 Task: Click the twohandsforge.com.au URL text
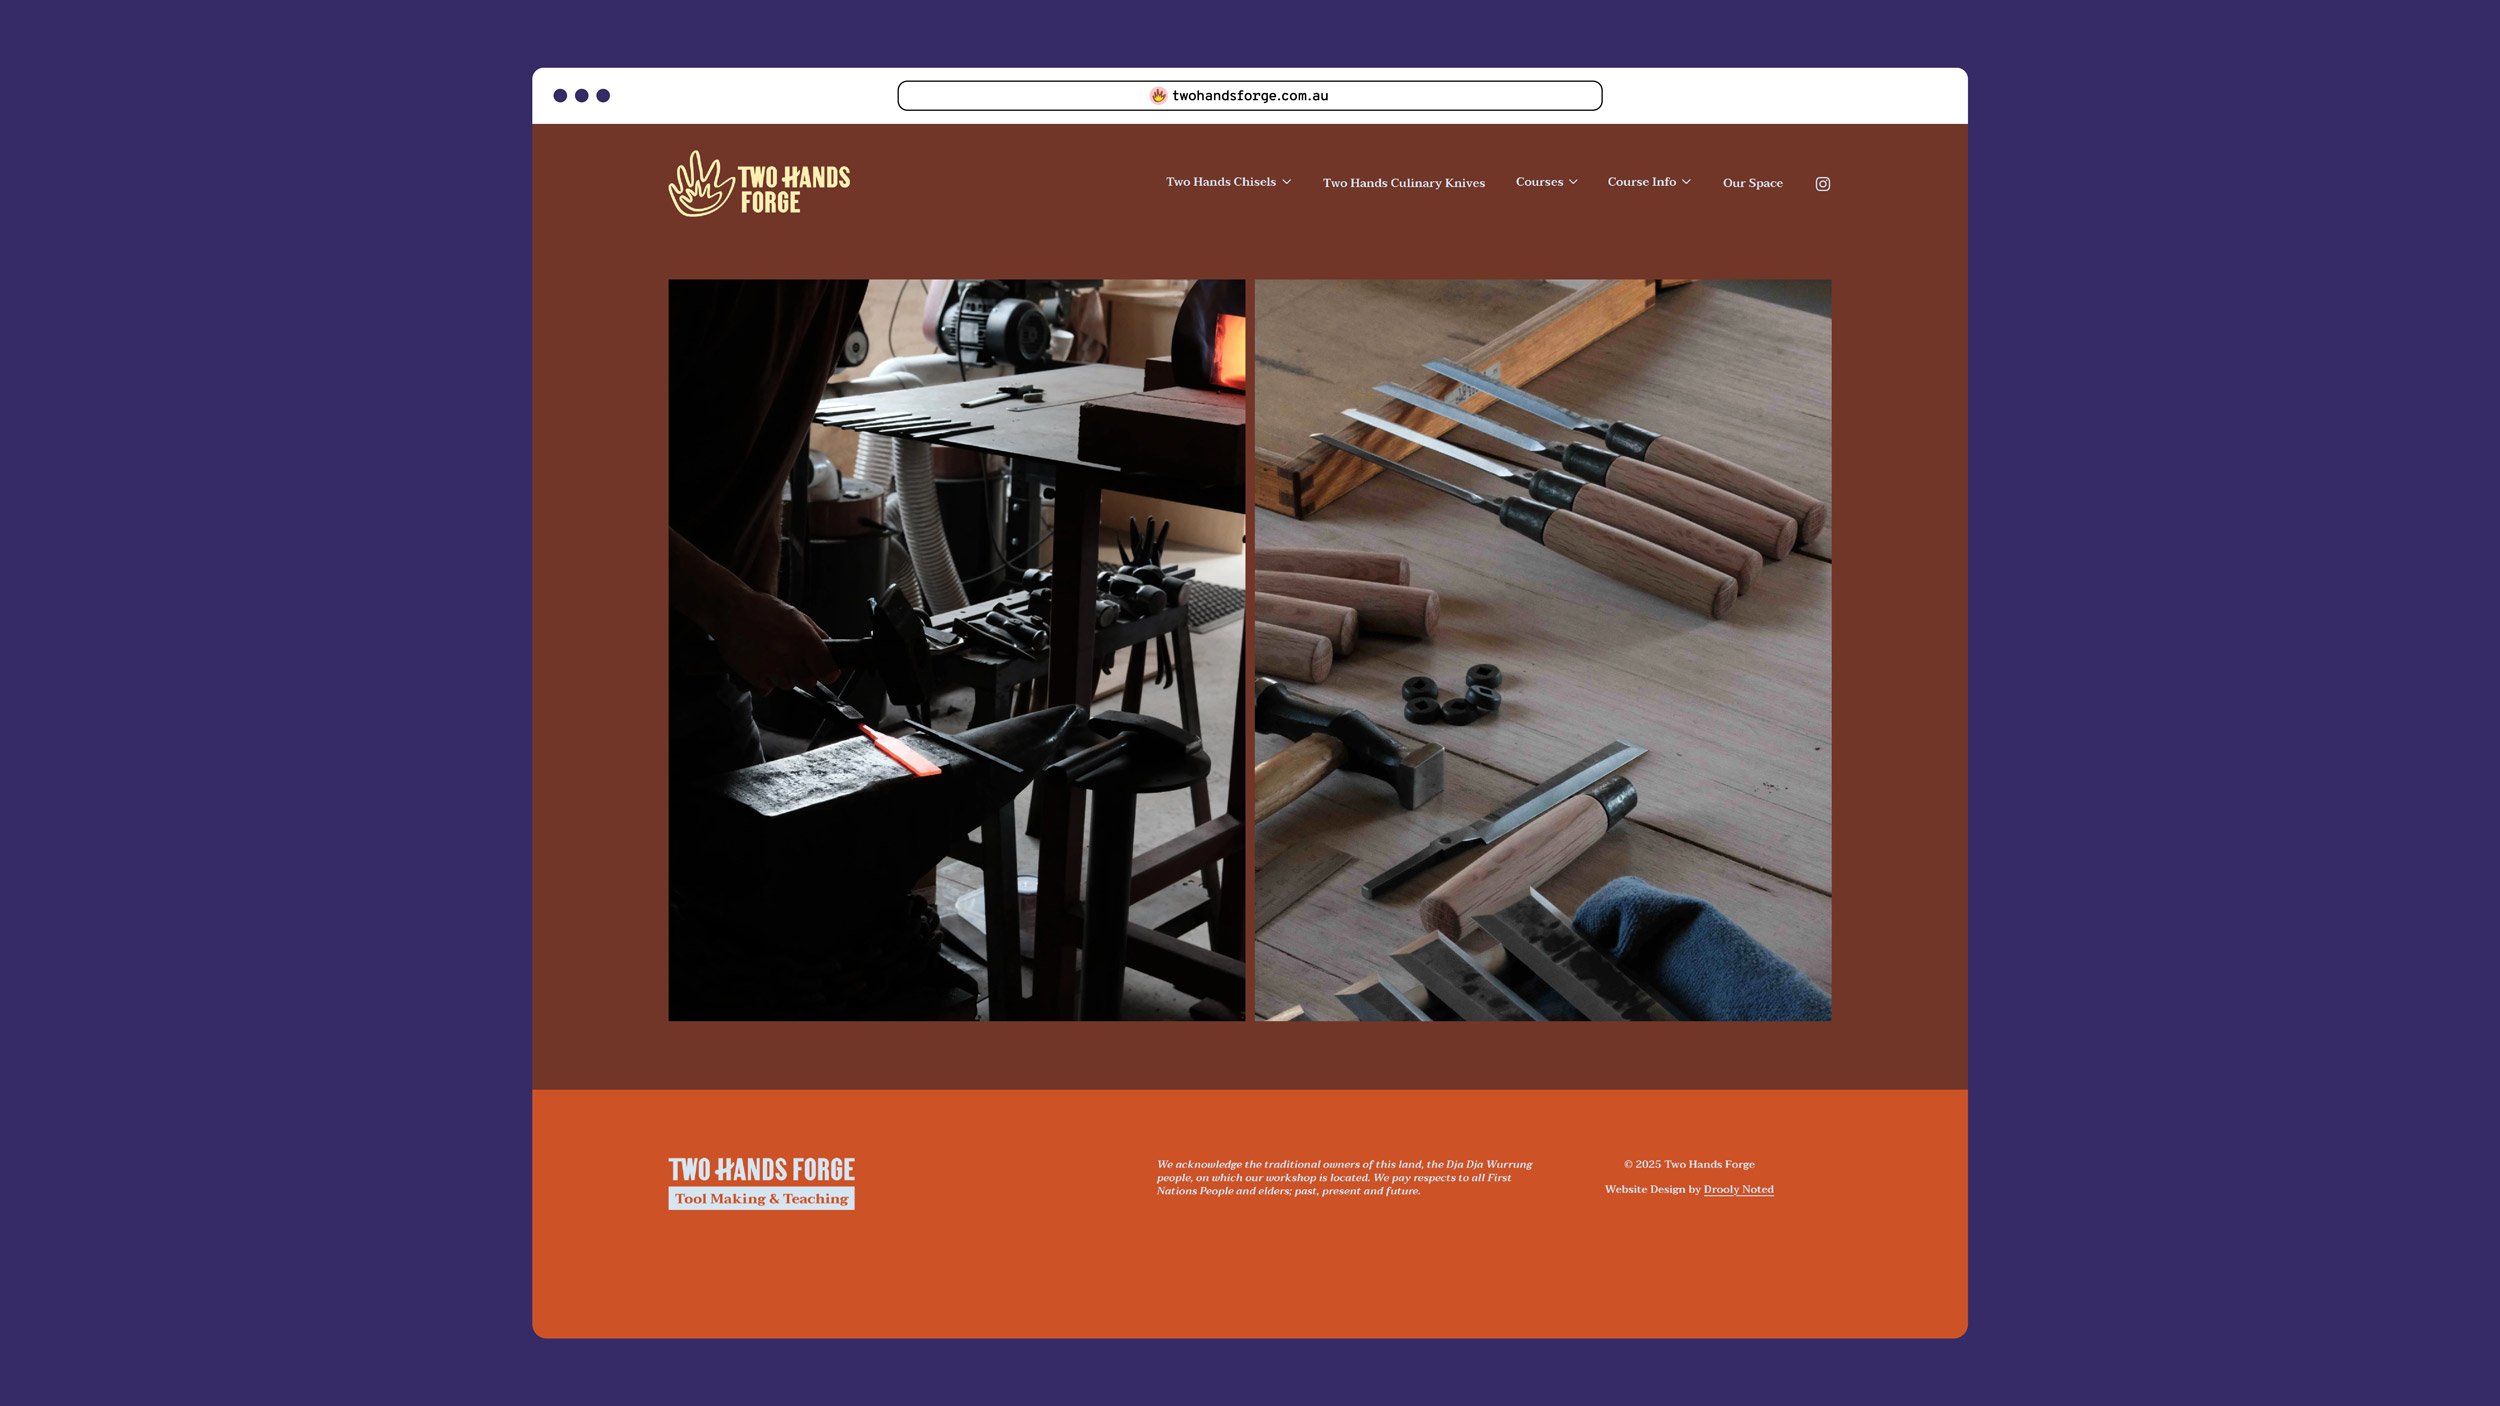point(1251,95)
